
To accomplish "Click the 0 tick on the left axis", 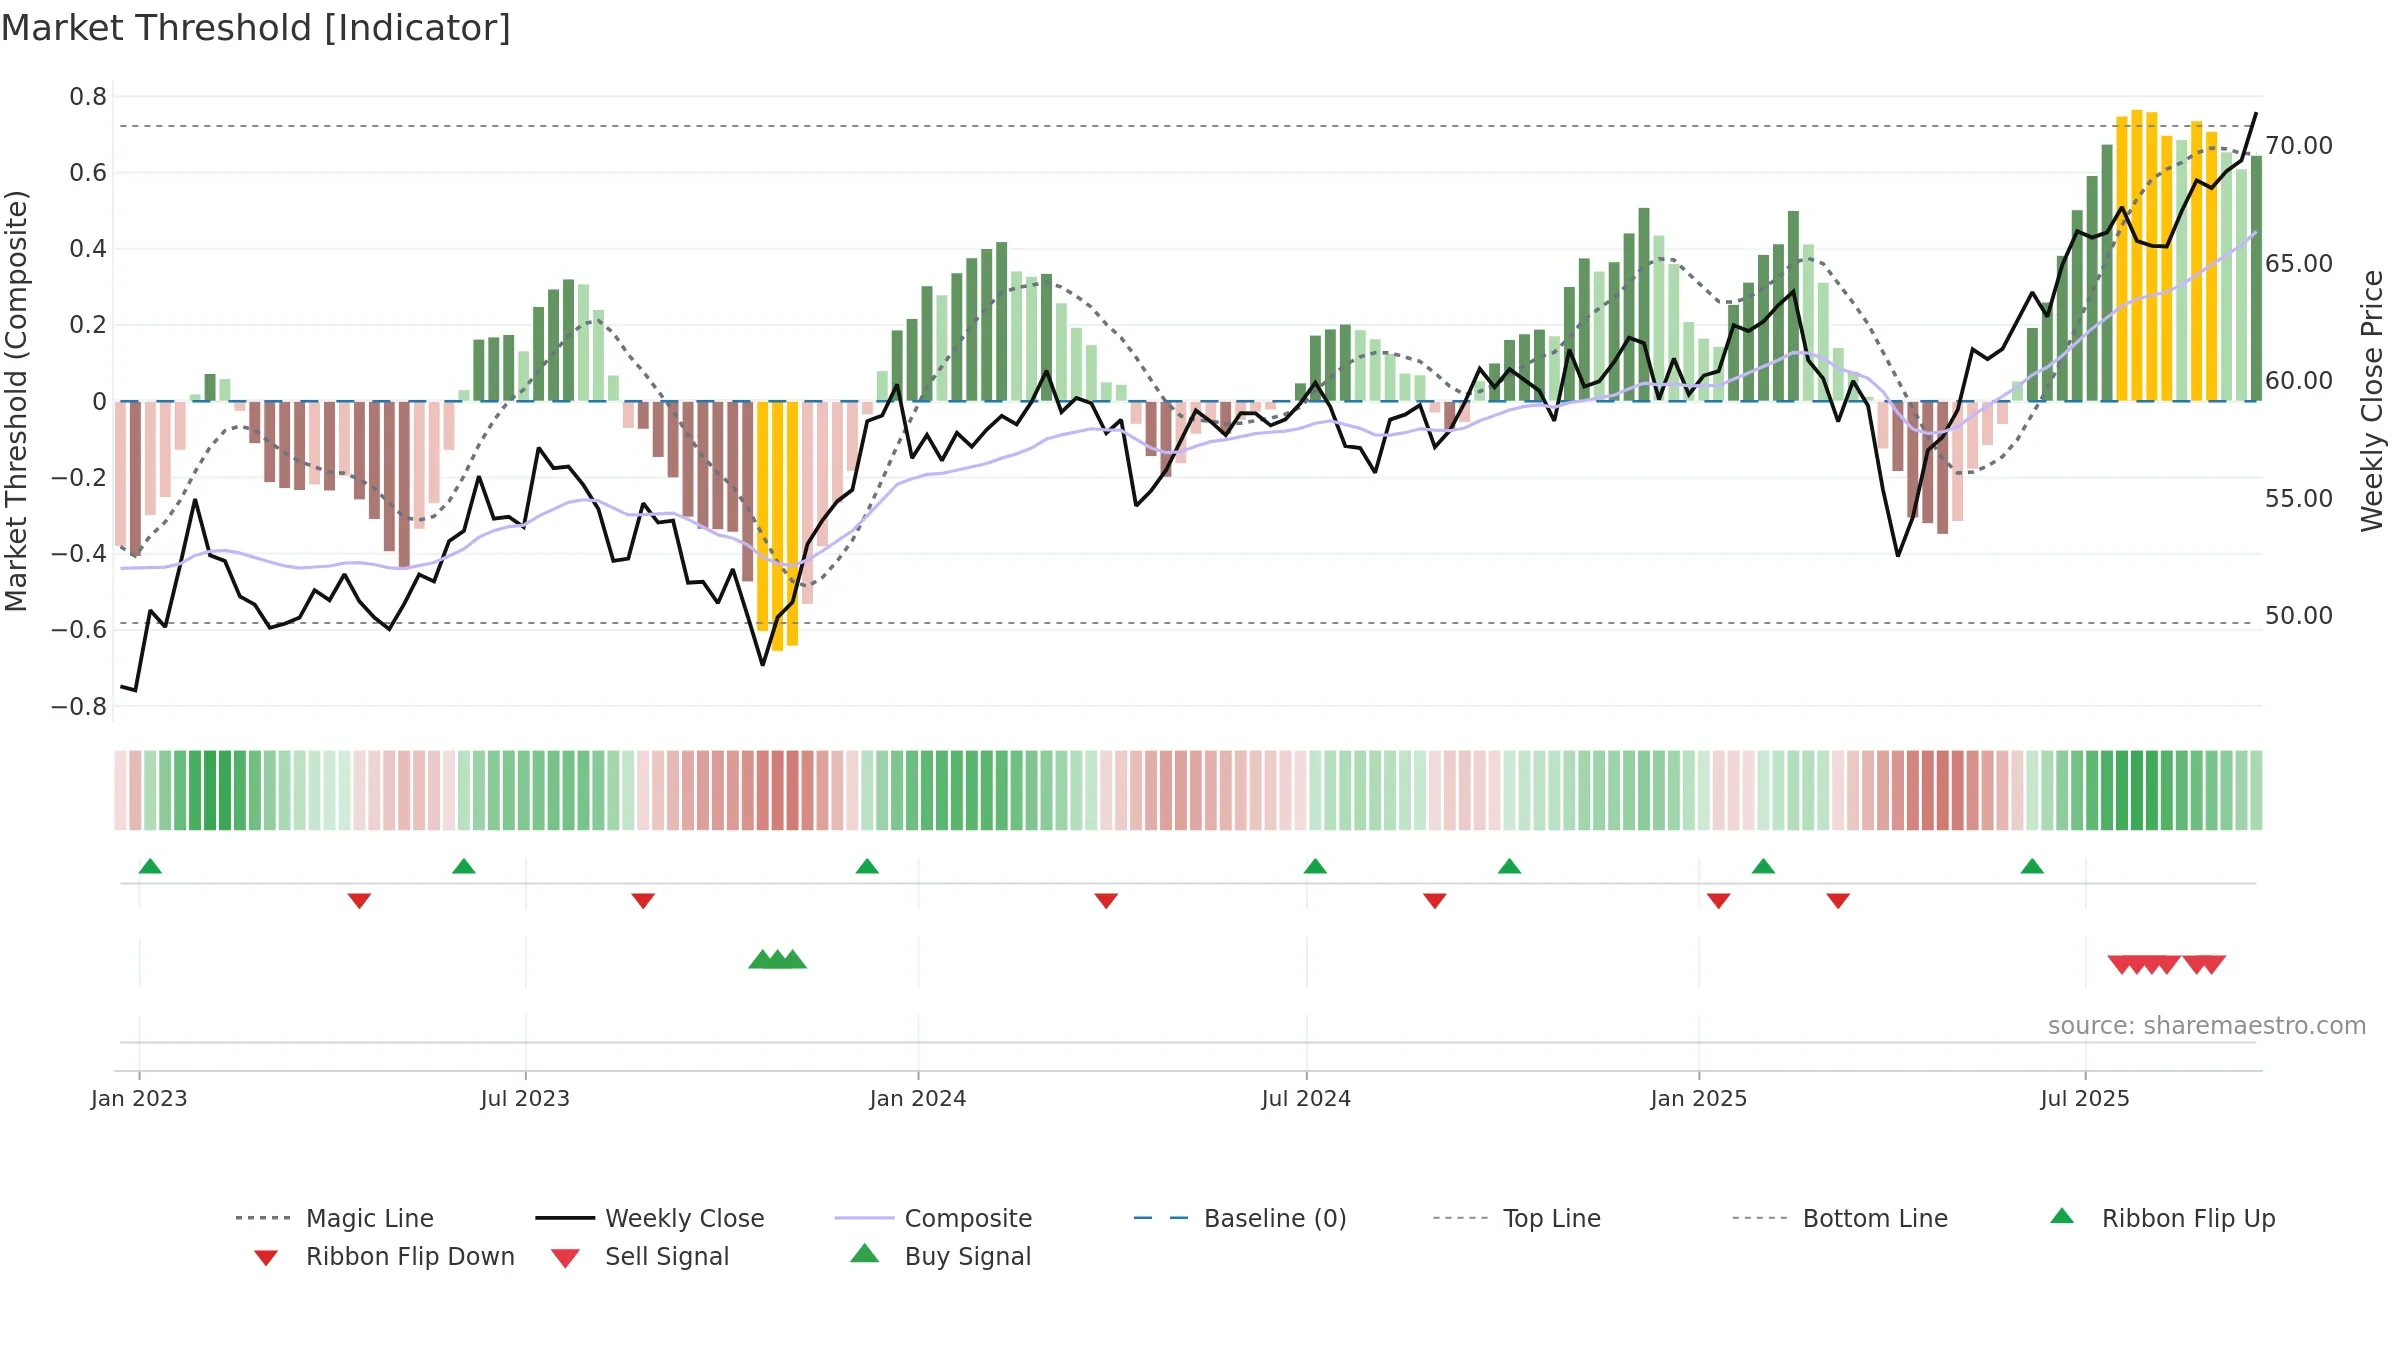I will pyautogui.click(x=99, y=401).
